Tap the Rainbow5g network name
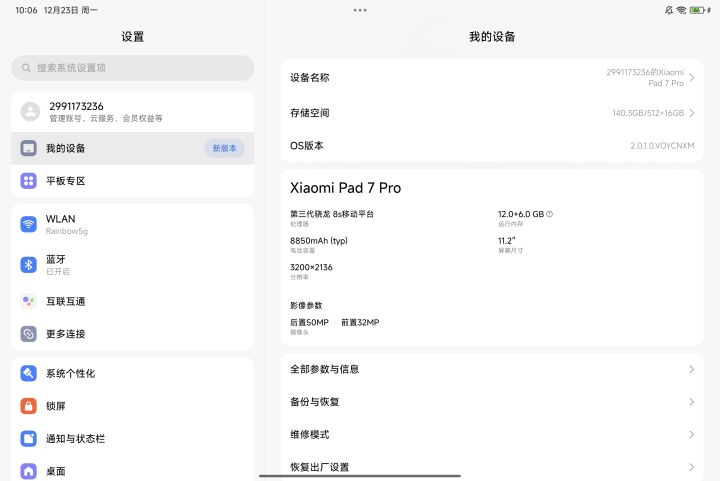The width and height of the screenshot is (720, 481). pos(67,231)
